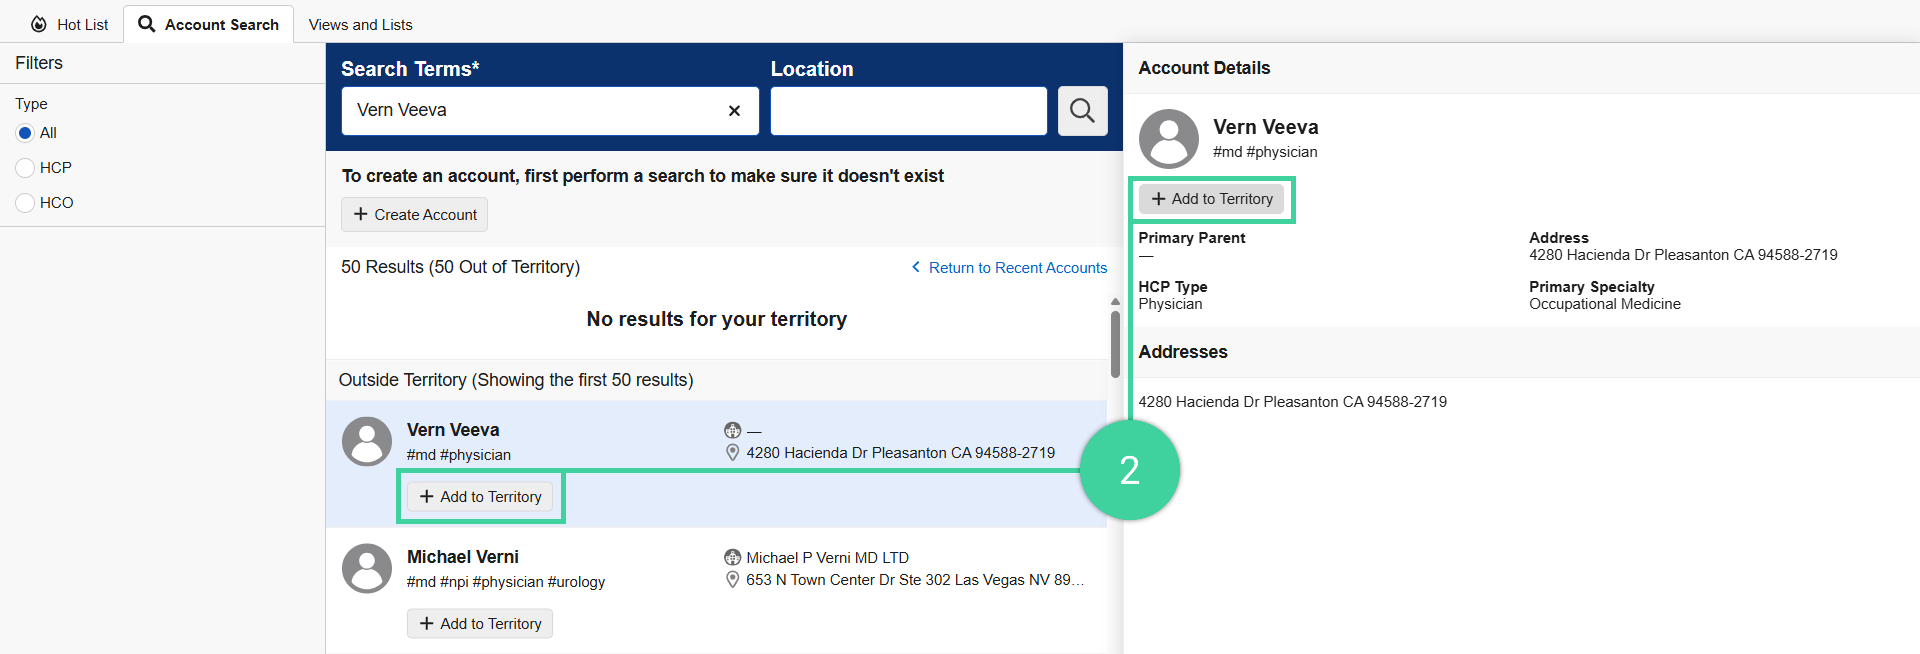
Task: Click the results list scrollbar
Action: [1115, 344]
